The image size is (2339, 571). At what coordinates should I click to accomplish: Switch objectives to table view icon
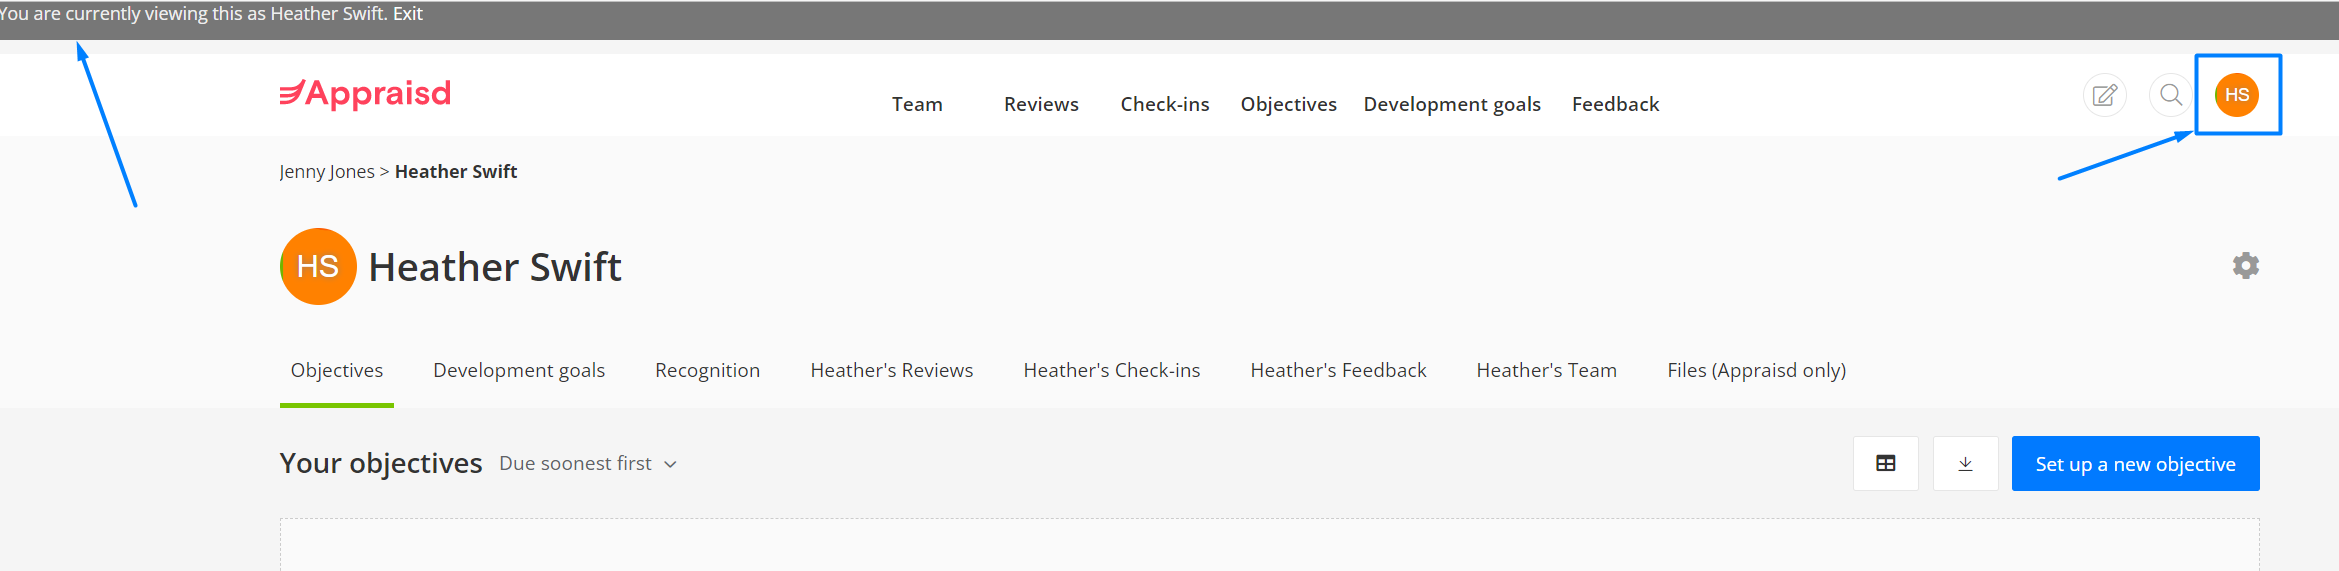click(1886, 463)
